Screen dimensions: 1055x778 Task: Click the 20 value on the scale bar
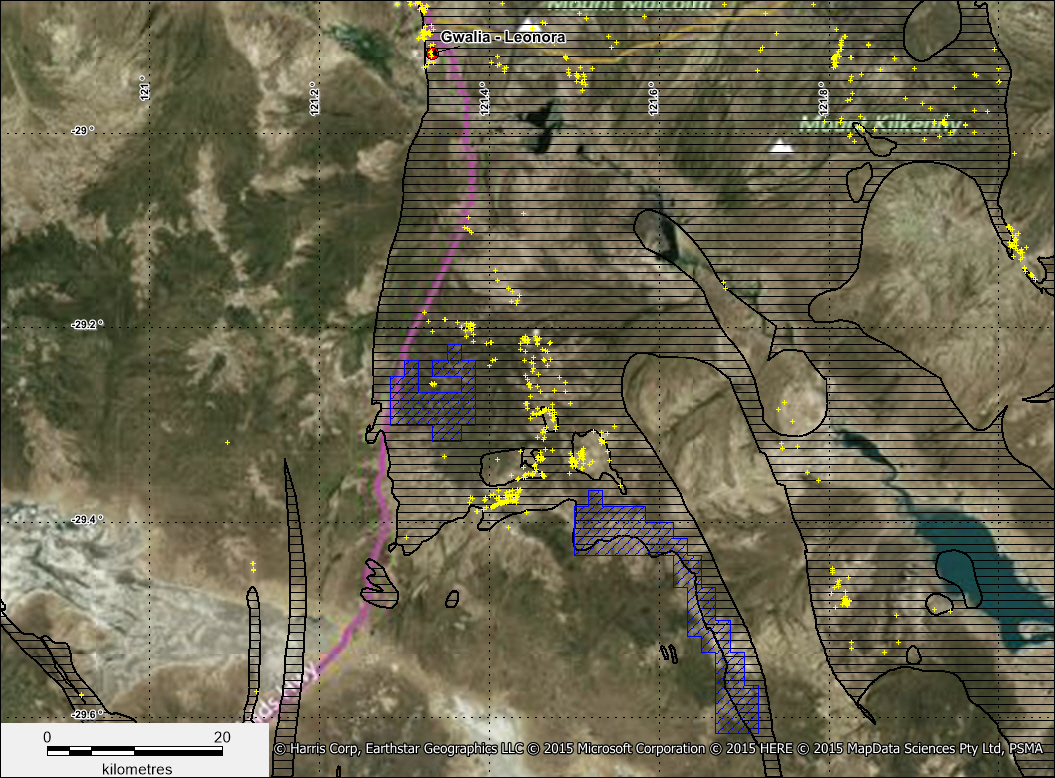pos(222,737)
